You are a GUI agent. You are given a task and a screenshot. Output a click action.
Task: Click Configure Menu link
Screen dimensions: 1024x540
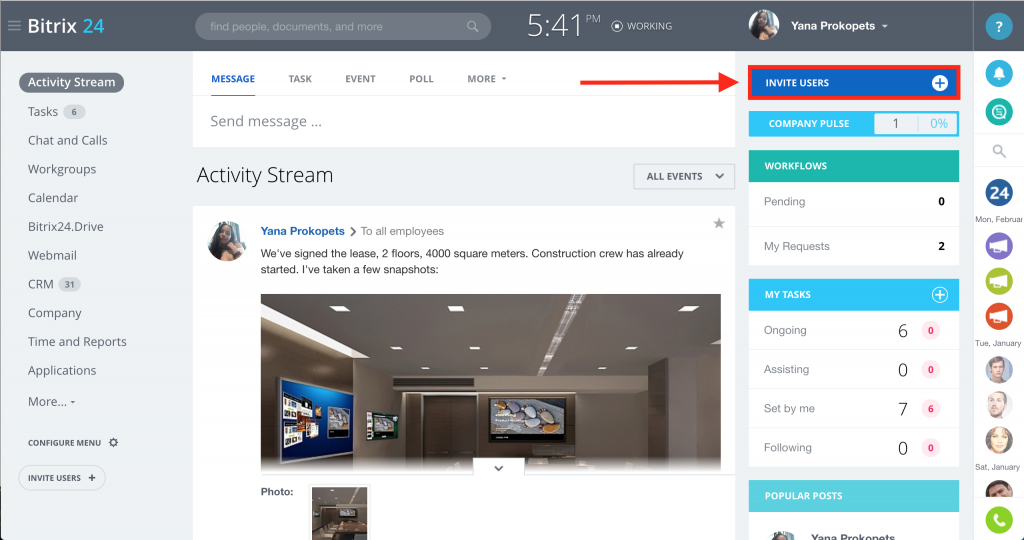(x=64, y=443)
